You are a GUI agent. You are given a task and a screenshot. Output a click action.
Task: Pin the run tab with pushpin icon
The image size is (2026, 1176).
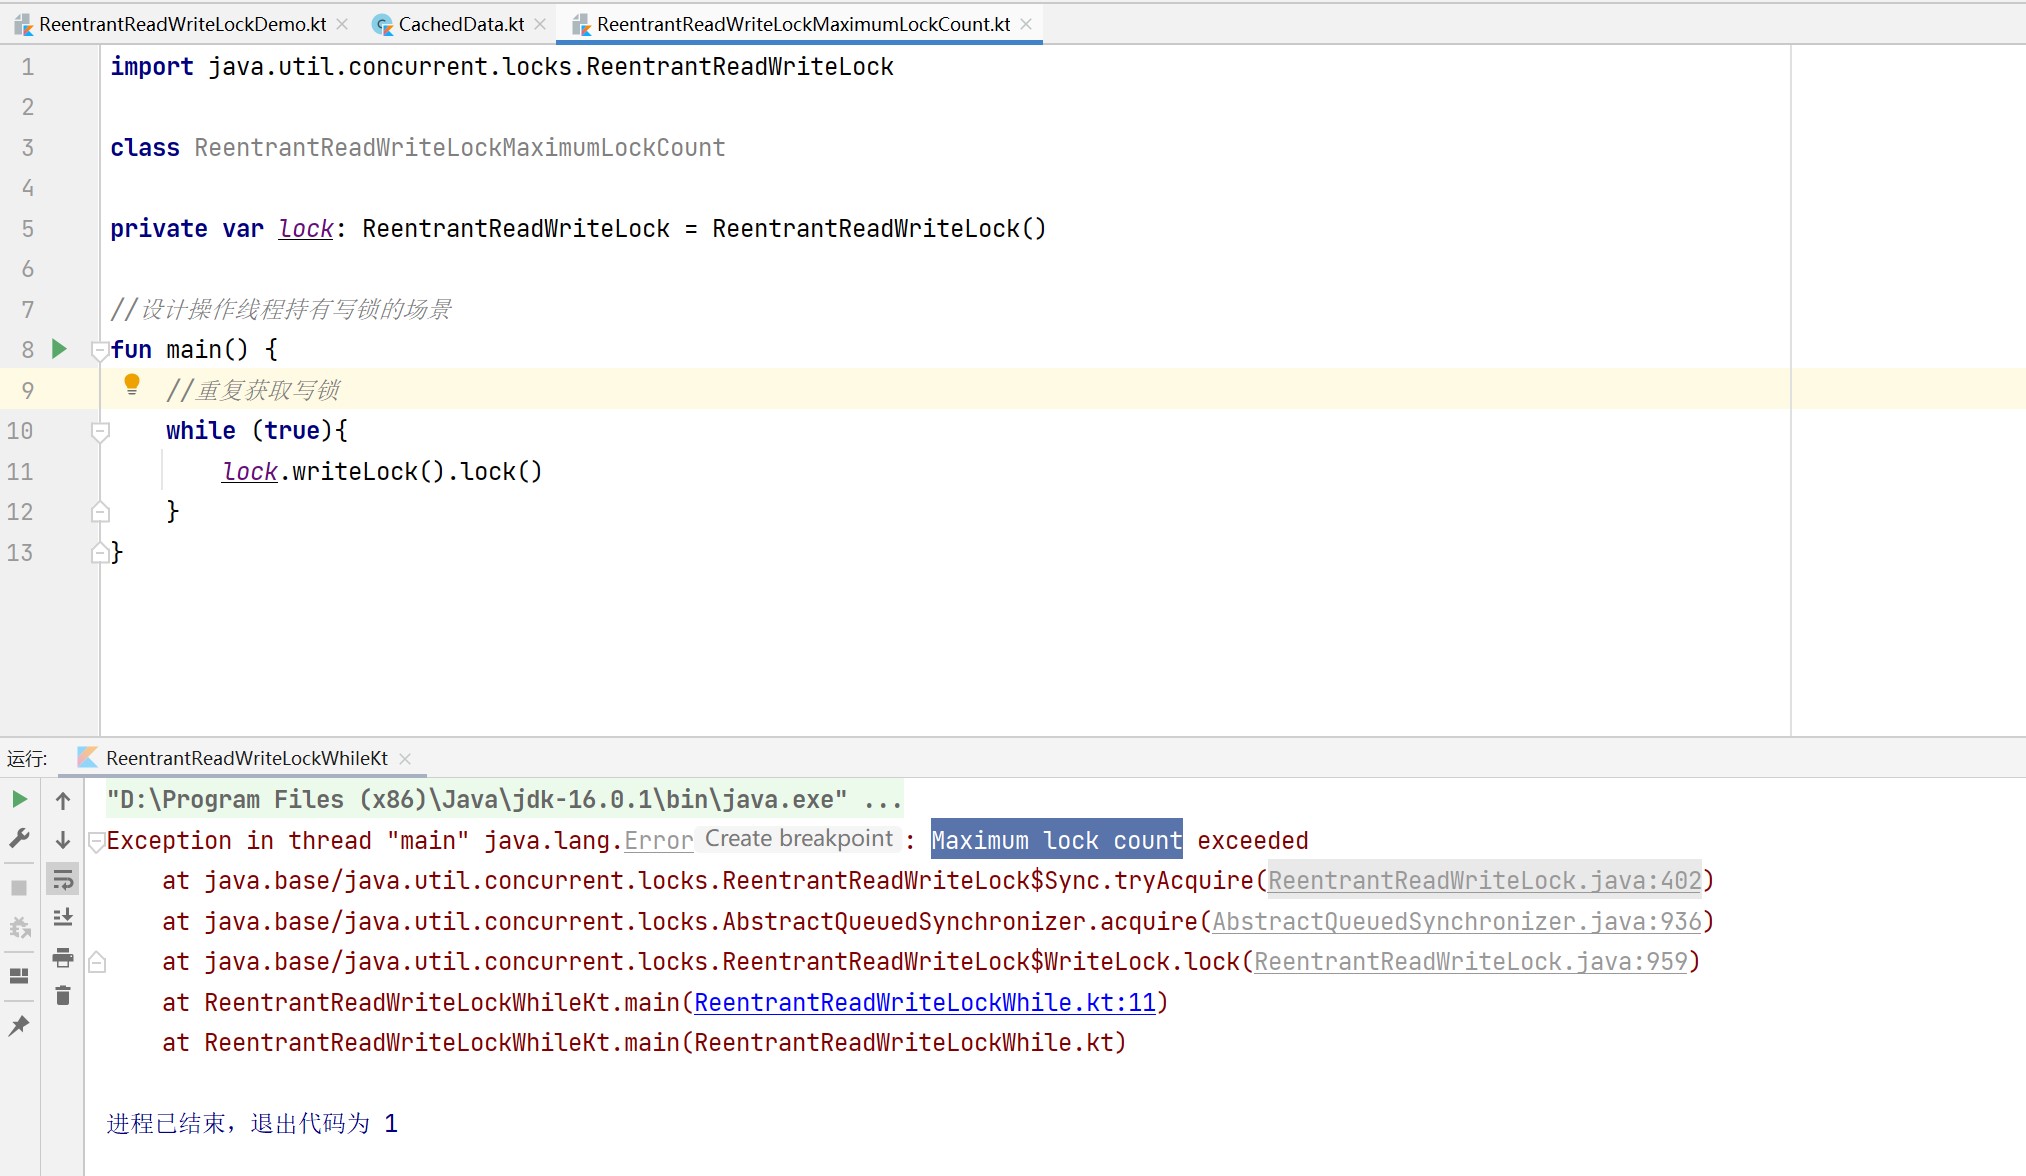[x=19, y=1026]
